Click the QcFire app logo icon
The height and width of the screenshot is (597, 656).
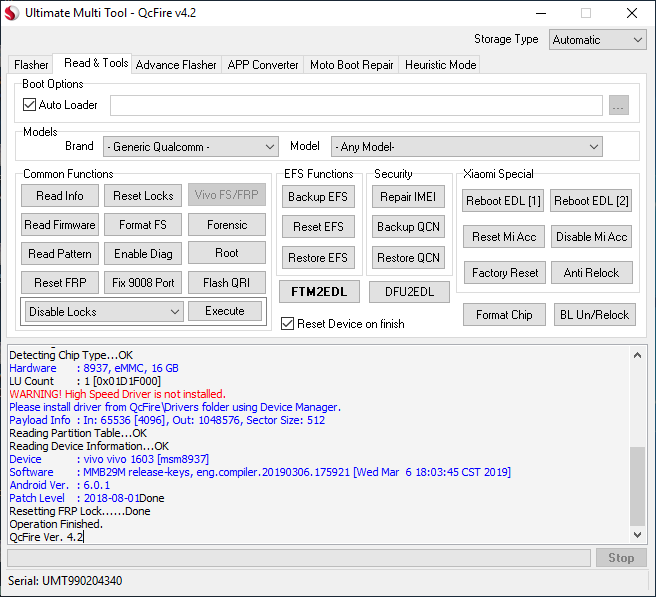(12, 13)
